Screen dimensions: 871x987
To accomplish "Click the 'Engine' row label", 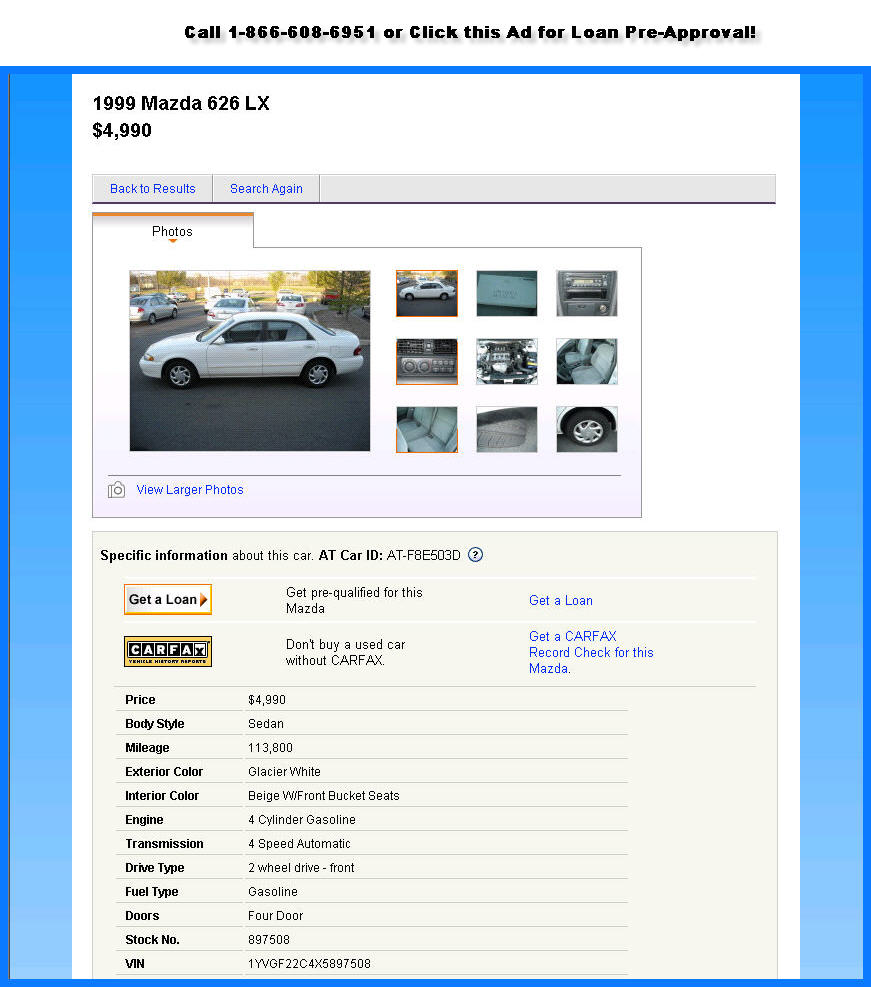I will pos(144,820).
